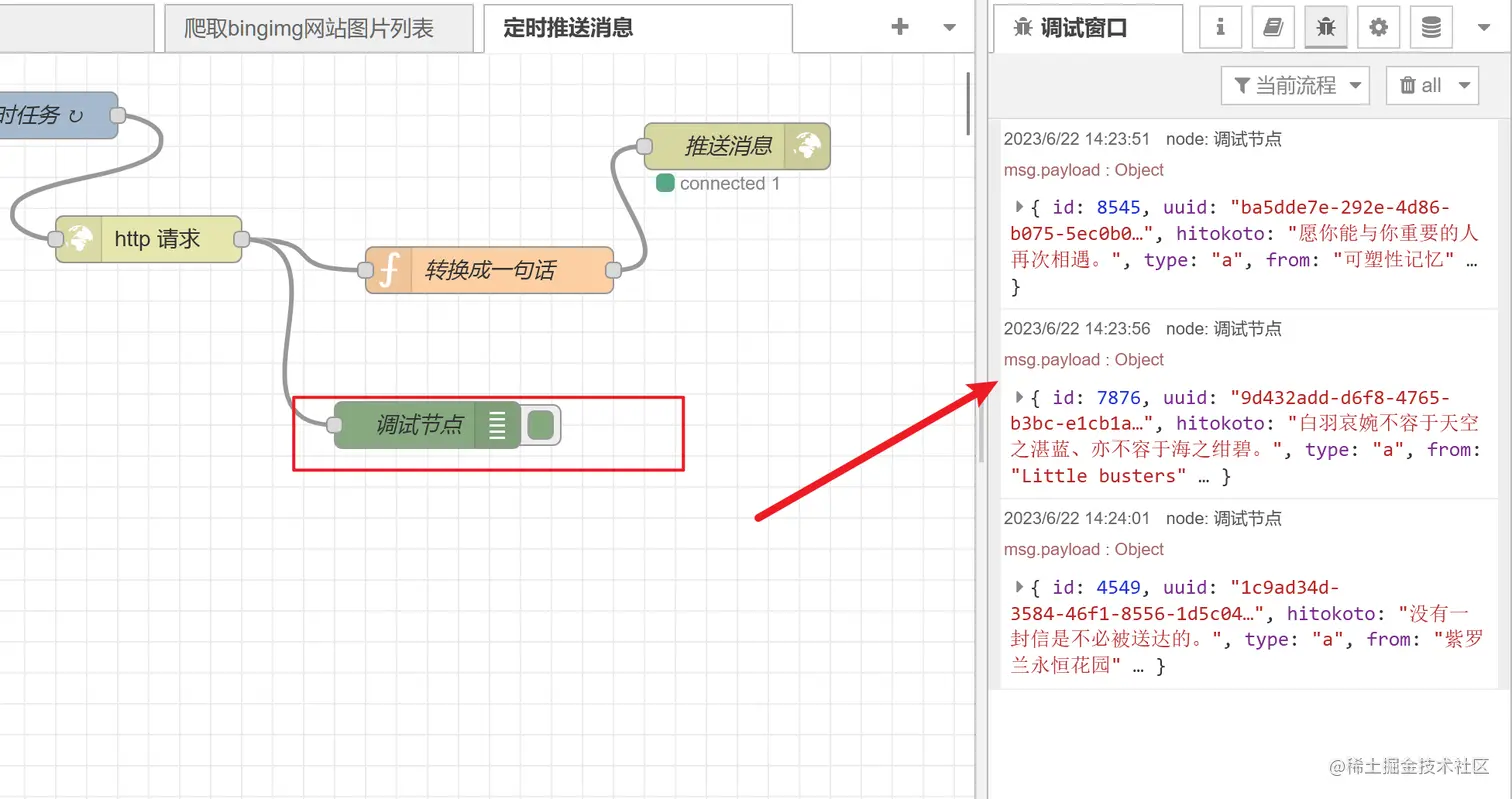Switch to 爬取bingimg网站图片列表 tab
This screenshot has width=1512, height=799.
(x=319, y=28)
